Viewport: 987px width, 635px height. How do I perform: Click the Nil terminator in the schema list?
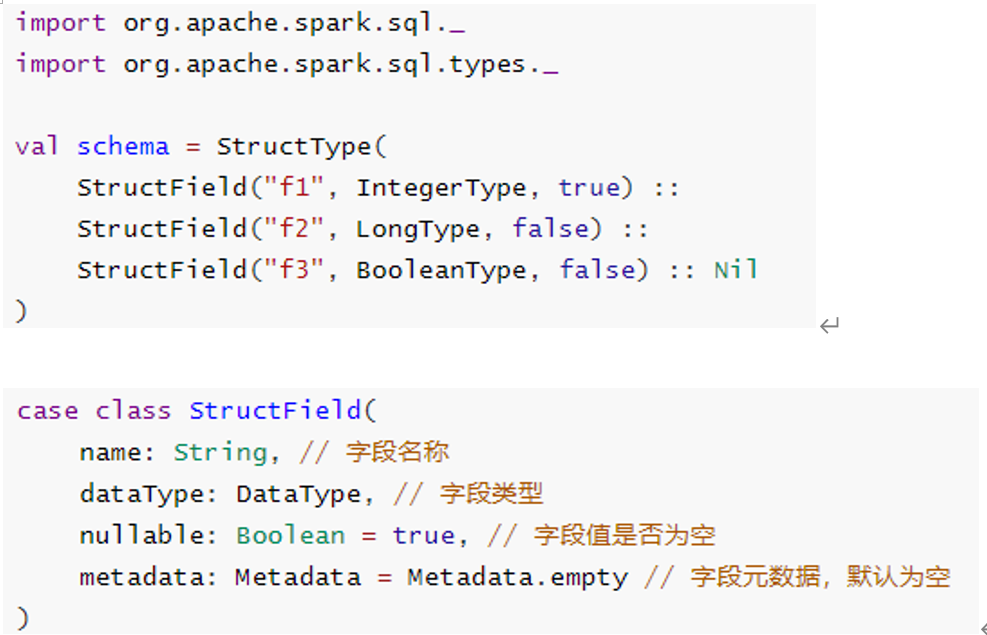click(735, 270)
